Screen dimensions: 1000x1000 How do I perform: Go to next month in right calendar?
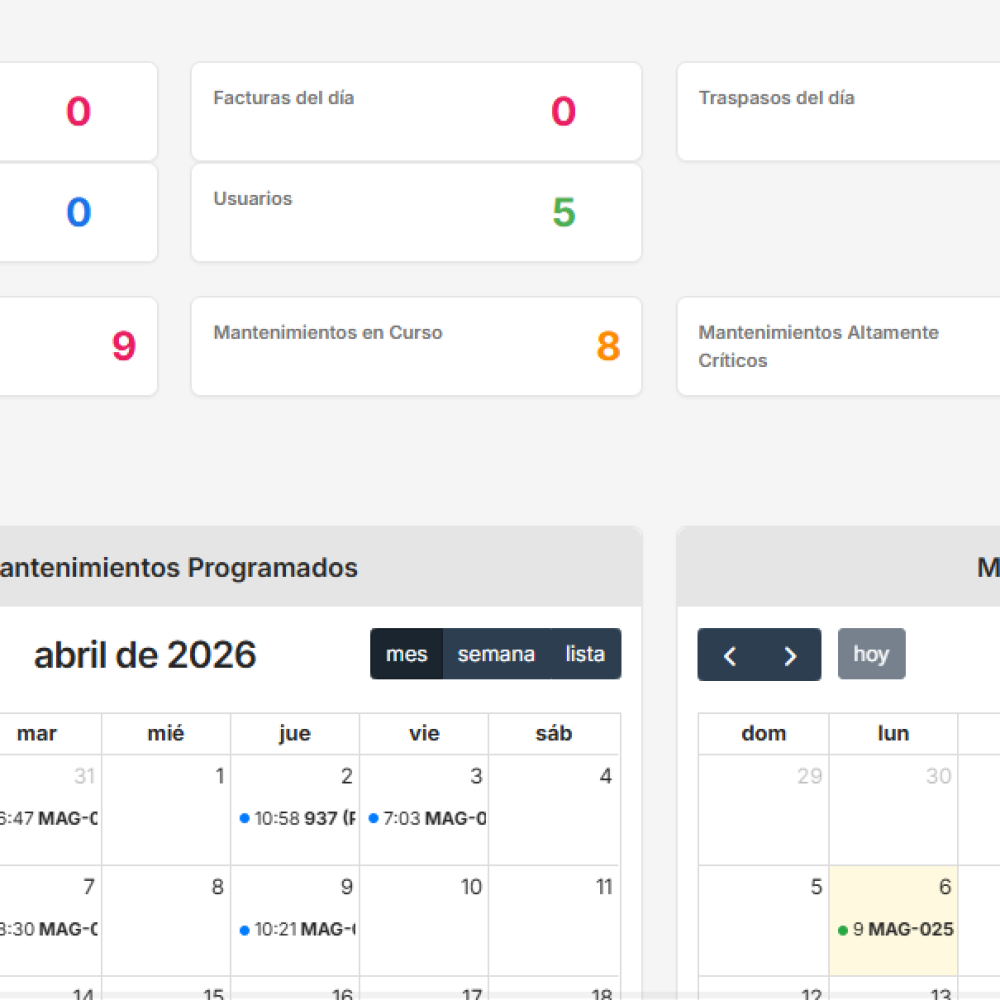click(x=790, y=655)
